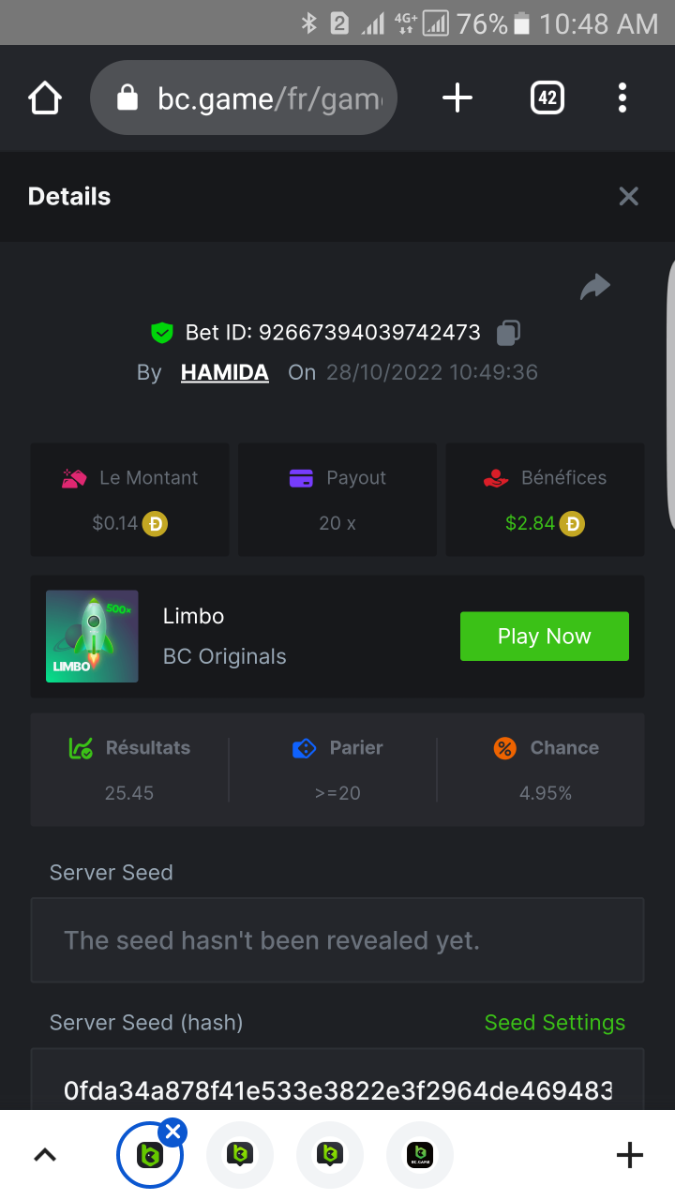Select the Server Seed hash field
The height and width of the screenshot is (1200, 675).
337,1088
